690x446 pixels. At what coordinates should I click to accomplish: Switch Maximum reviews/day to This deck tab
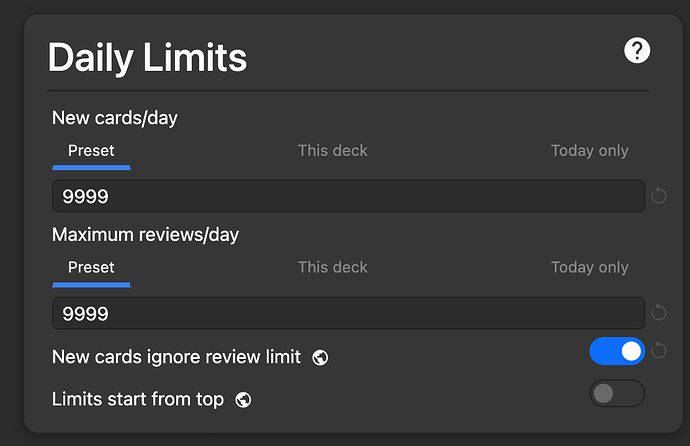[x=333, y=268]
